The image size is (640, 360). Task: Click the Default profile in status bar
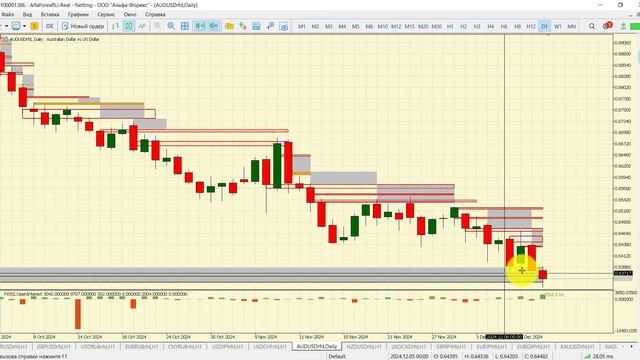coord(337,356)
